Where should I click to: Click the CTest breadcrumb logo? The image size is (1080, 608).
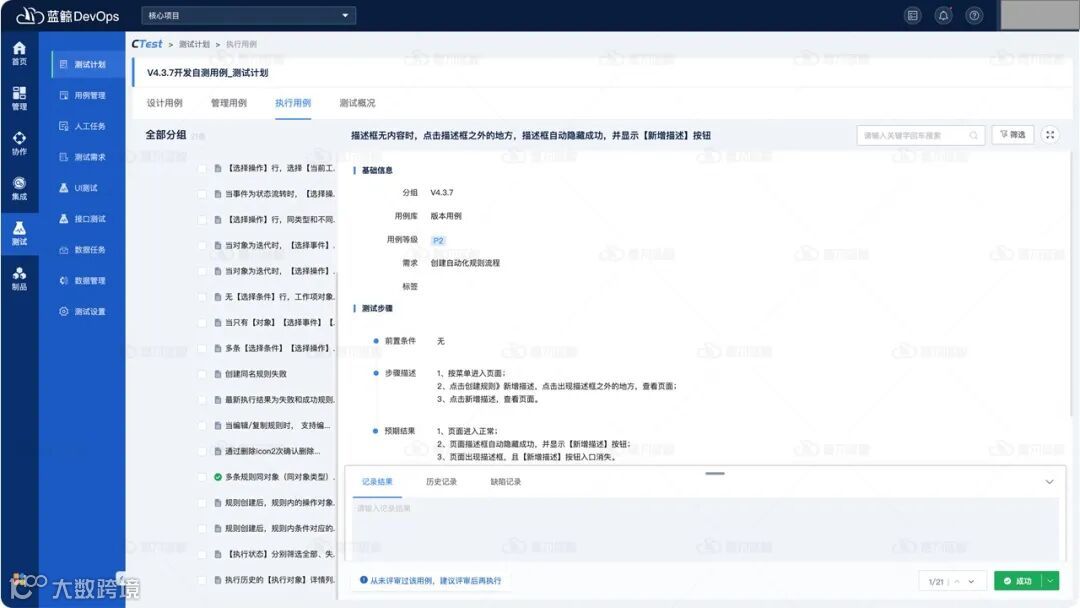coord(147,43)
